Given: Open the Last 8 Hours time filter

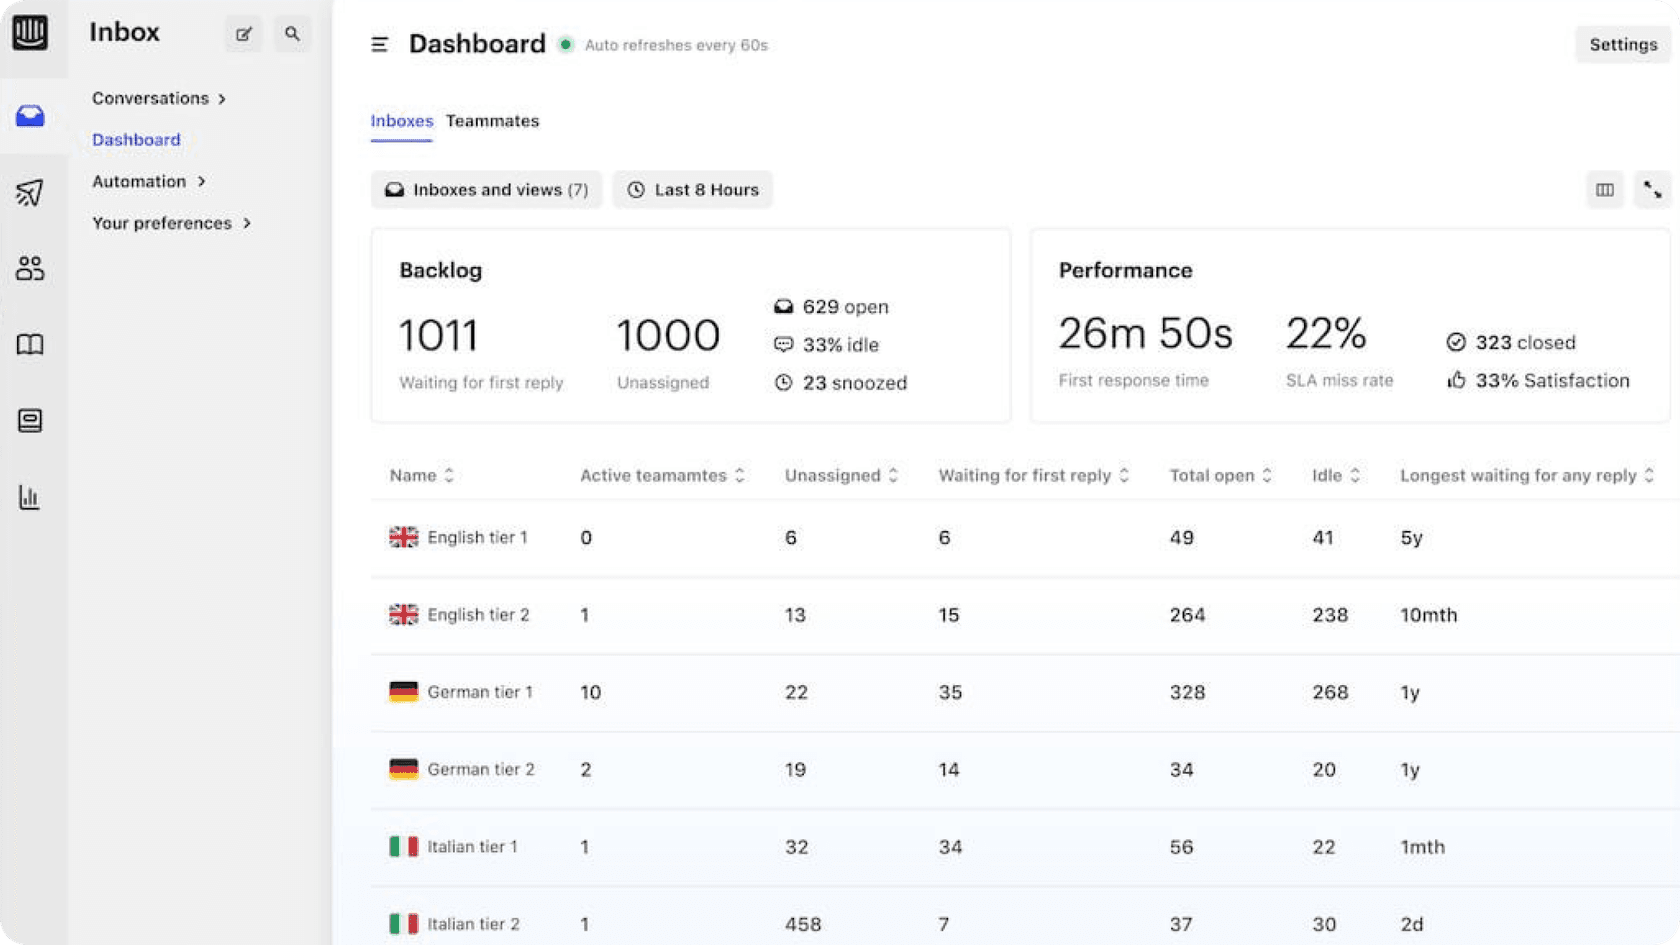Looking at the screenshot, I should tap(693, 190).
